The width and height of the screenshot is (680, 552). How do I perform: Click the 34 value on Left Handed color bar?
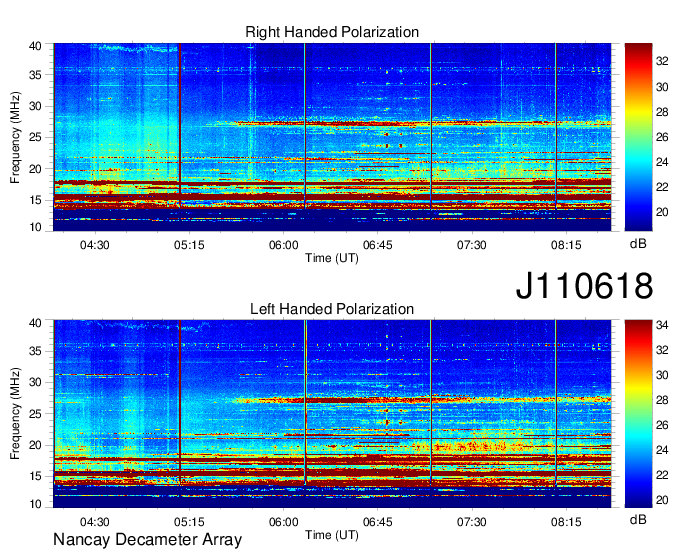tap(662, 325)
